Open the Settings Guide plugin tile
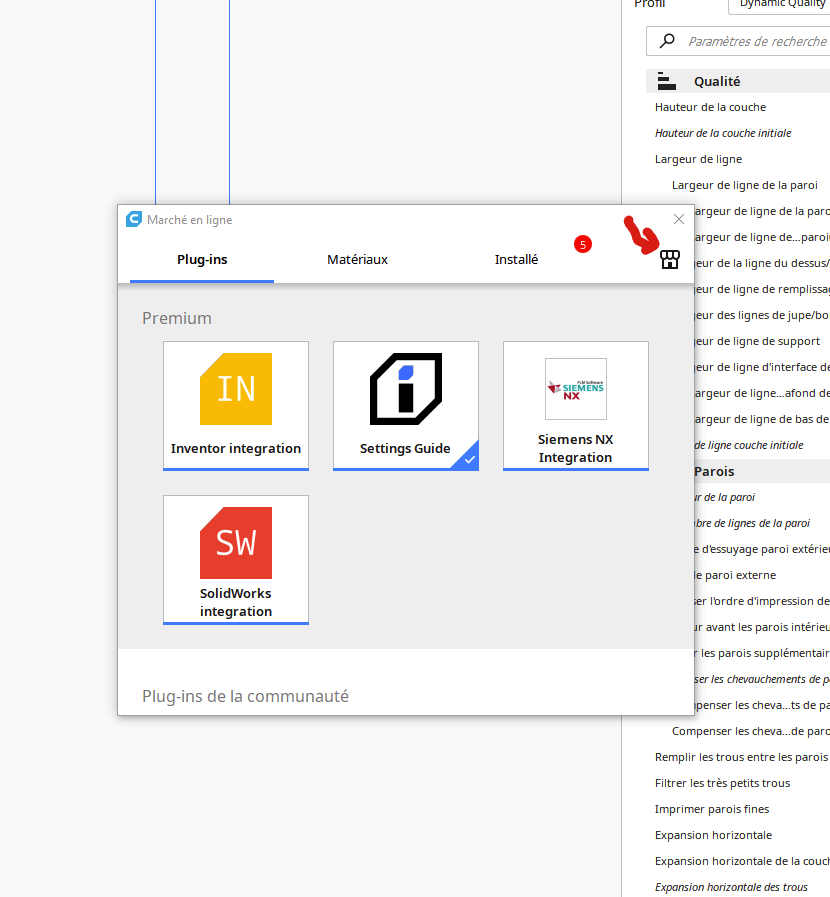830x897 pixels. [x=406, y=406]
